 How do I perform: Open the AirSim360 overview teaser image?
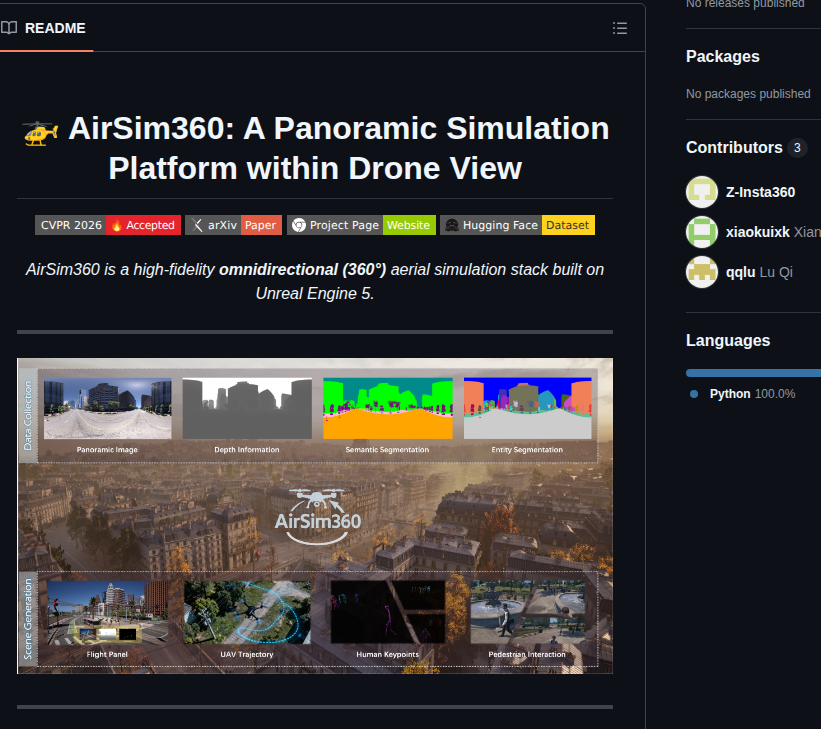tap(315, 516)
